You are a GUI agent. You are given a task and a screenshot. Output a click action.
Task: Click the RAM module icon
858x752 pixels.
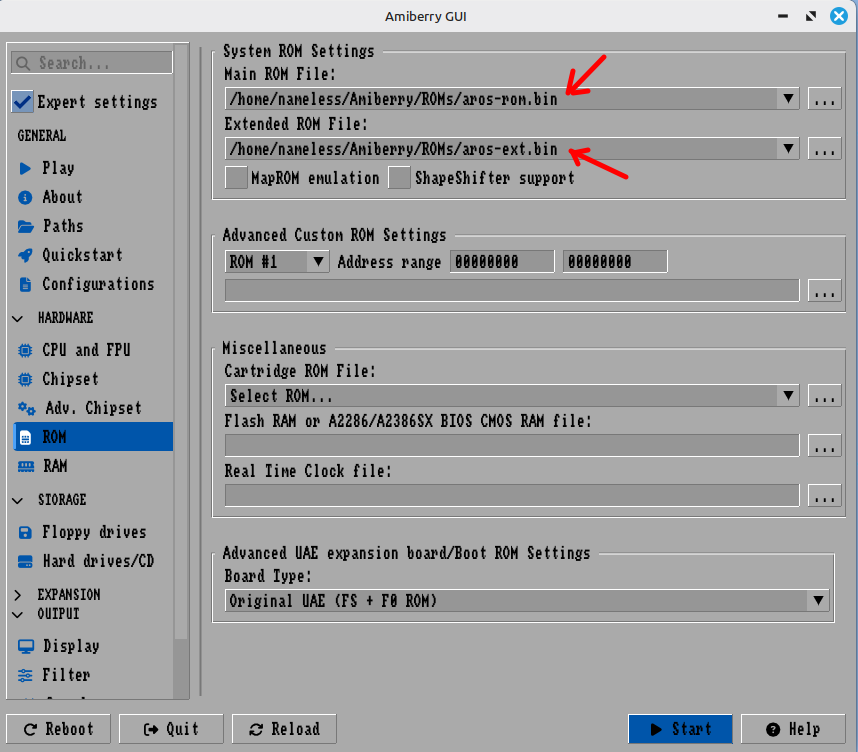[x=26, y=466]
